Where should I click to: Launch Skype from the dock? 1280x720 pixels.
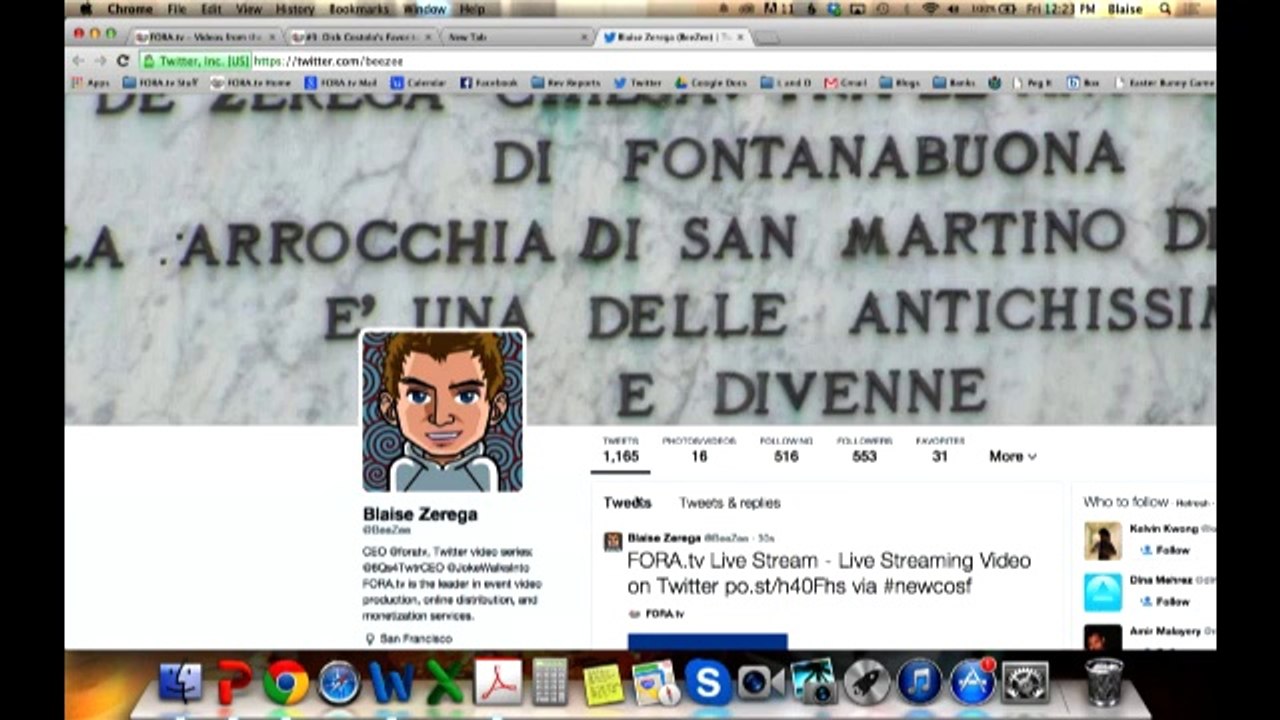click(708, 683)
